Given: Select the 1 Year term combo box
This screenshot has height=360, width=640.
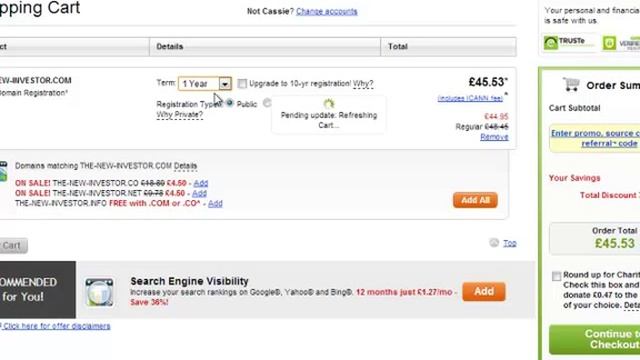Looking at the screenshot, I should pyautogui.click(x=204, y=84).
